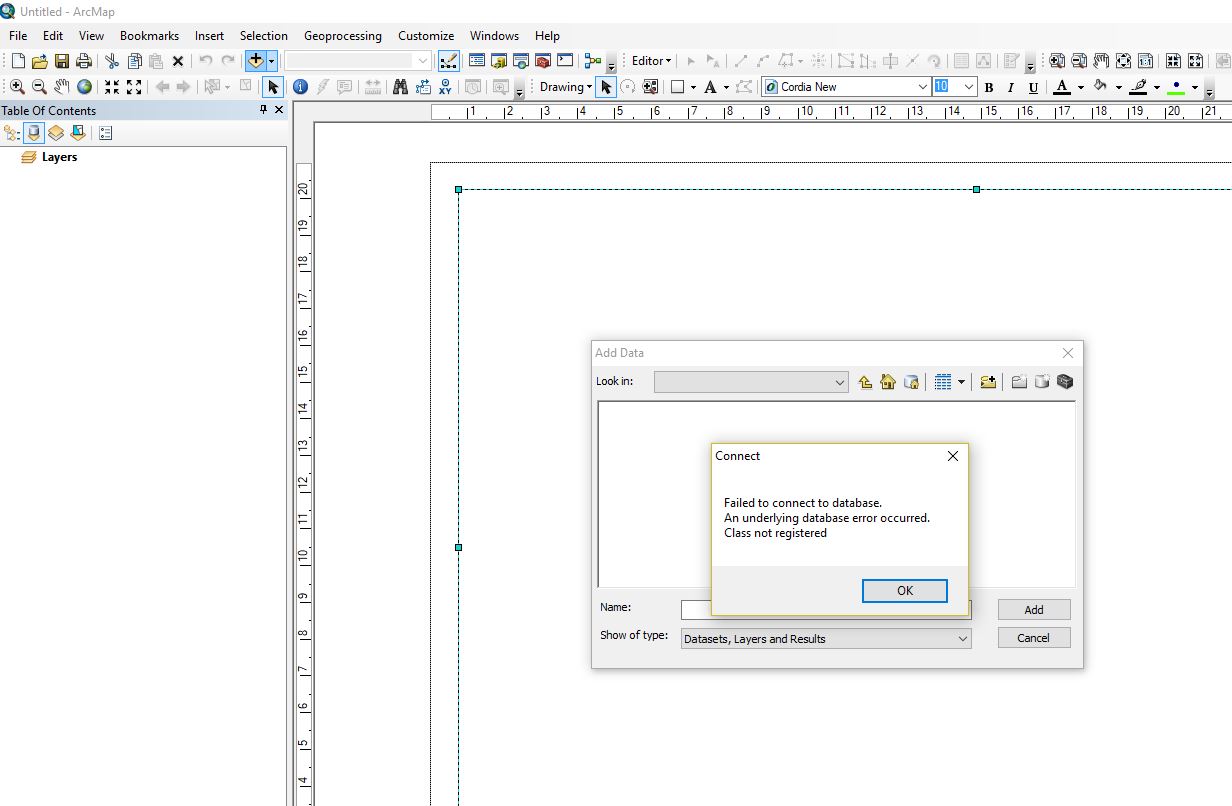Click the Save document icon
The image size is (1232, 806).
tap(62, 61)
